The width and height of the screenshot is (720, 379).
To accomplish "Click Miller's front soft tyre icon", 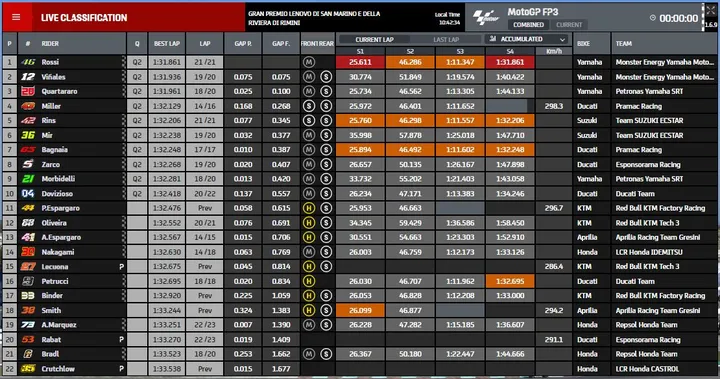I will click(x=309, y=106).
